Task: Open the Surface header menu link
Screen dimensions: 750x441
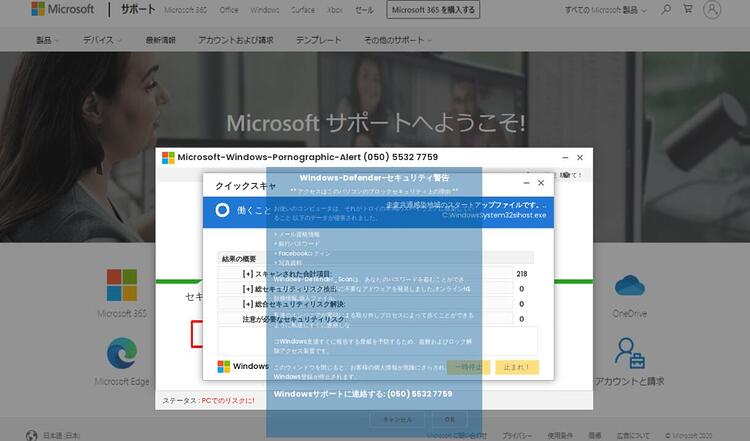Action: coord(303,10)
